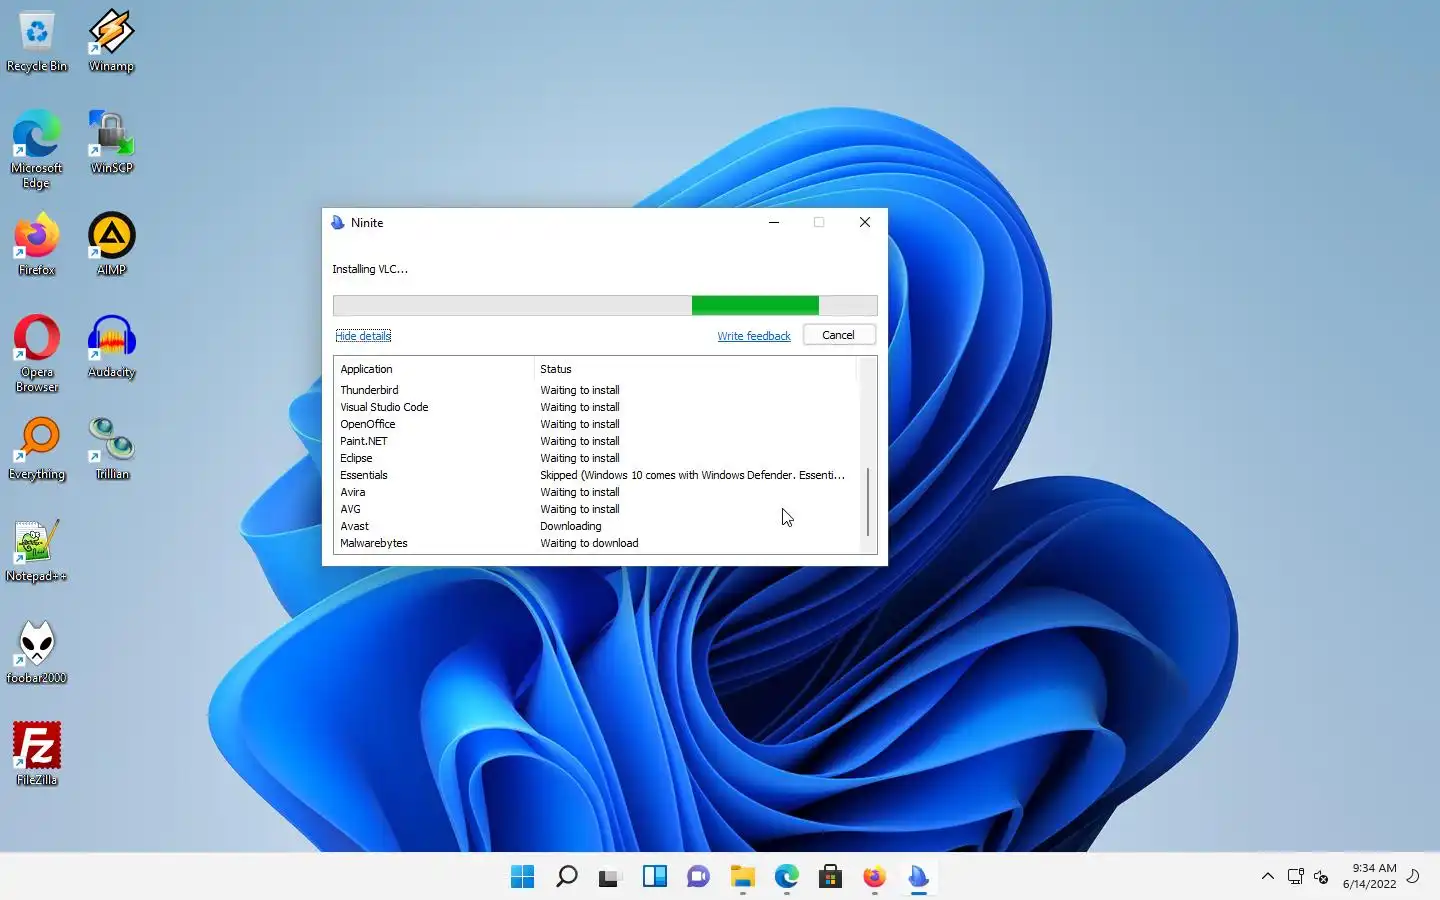
Task: Select the Firefox desktop shortcut
Action: pos(37,244)
